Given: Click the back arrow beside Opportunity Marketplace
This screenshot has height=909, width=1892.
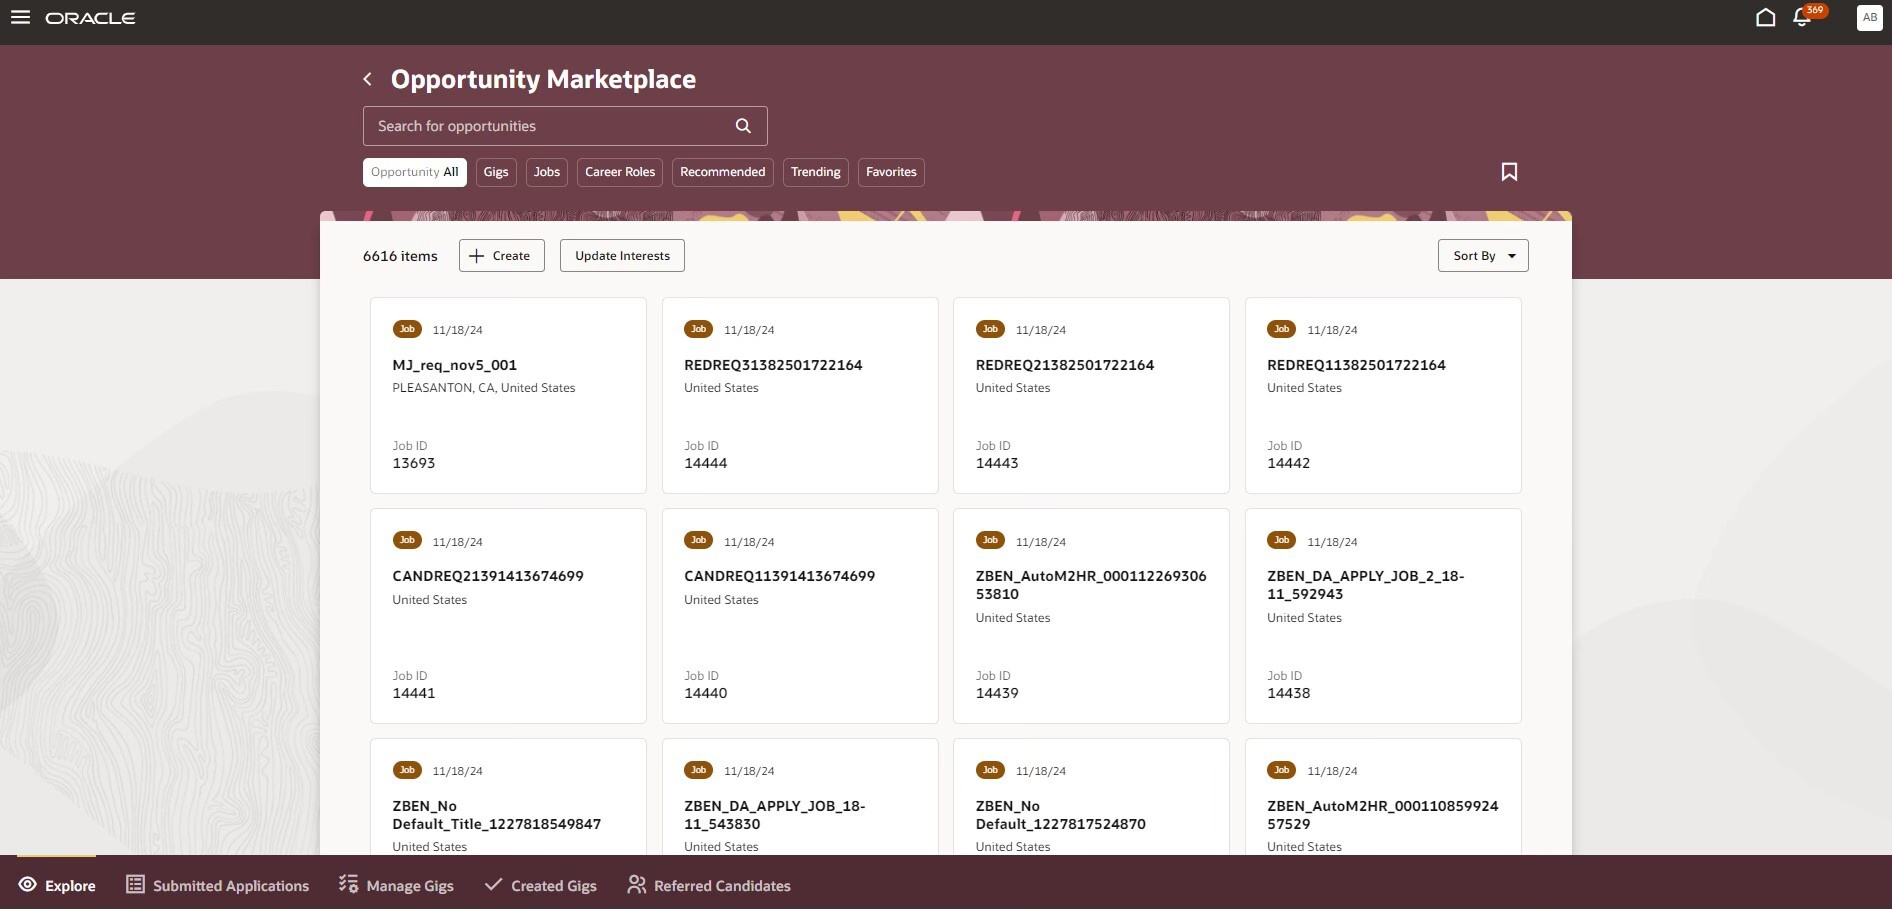Looking at the screenshot, I should [368, 79].
